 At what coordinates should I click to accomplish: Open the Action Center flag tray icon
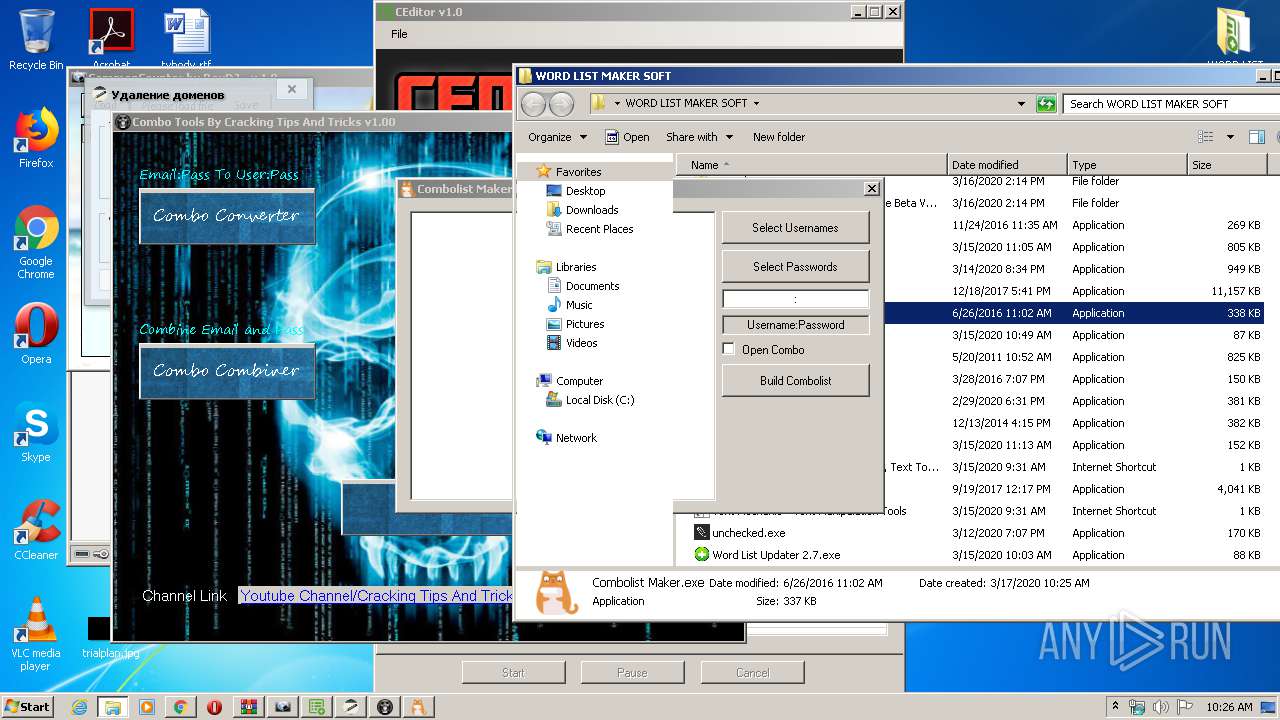coord(1184,707)
